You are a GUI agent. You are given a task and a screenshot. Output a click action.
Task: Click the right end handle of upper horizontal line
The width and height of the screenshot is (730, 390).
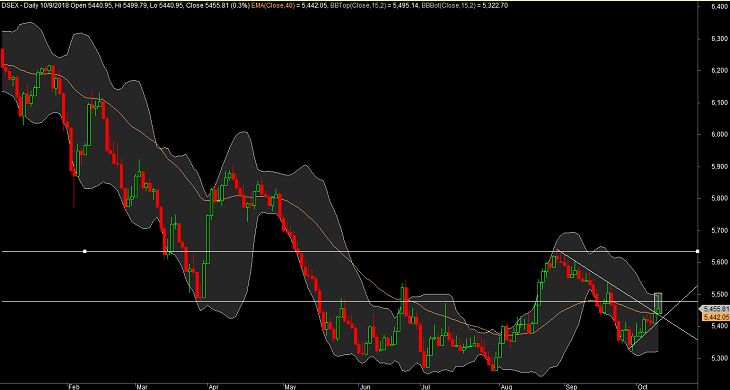tap(697, 251)
